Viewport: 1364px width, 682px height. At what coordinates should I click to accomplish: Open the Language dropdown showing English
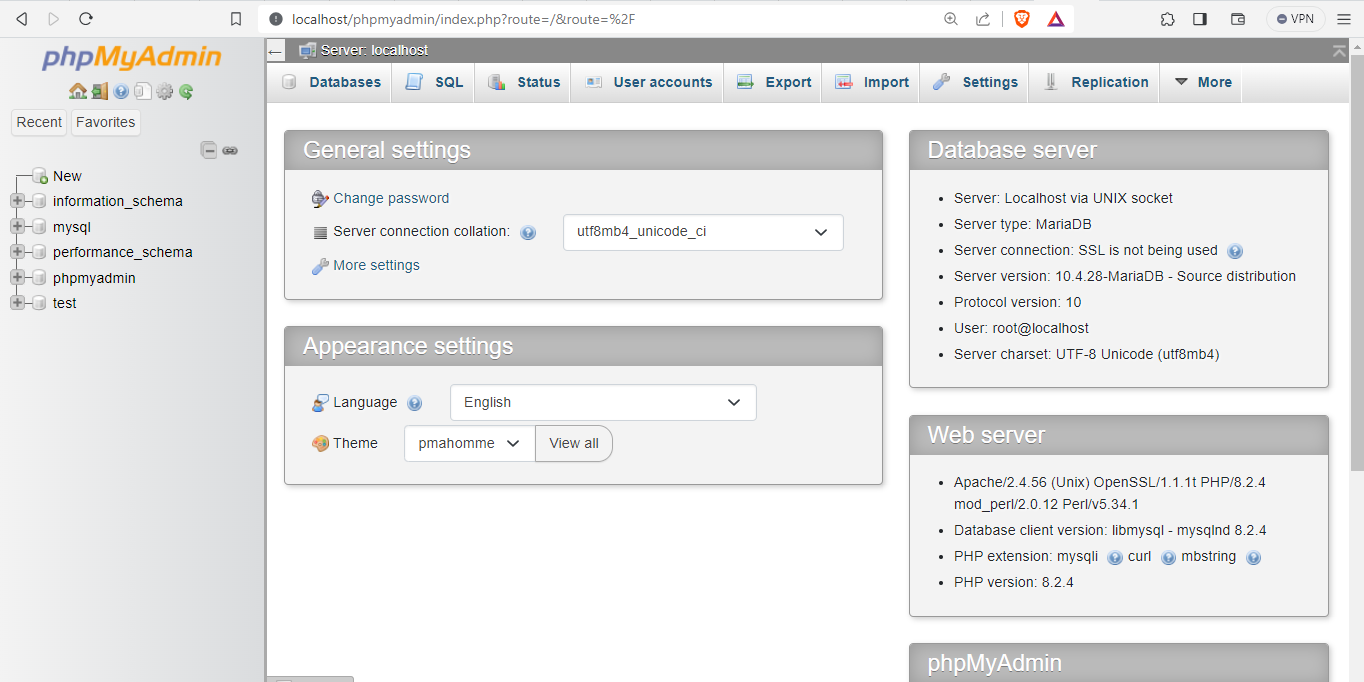pyautogui.click(x=603, y=402)
